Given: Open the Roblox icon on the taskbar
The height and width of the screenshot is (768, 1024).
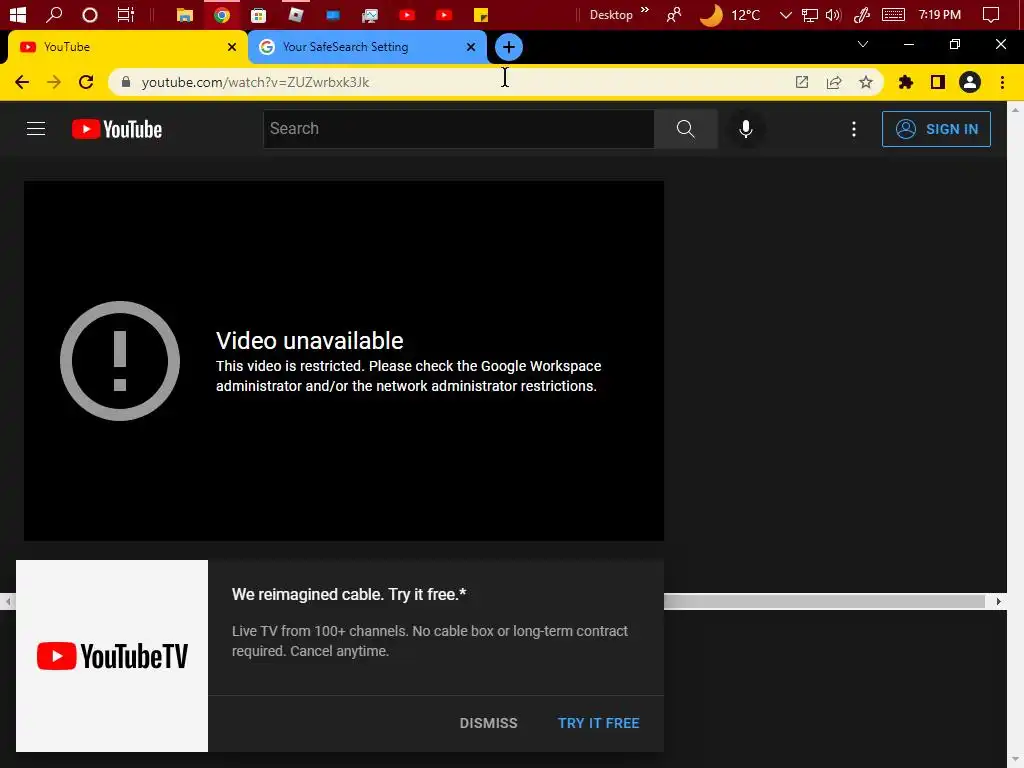Looking at the screenshot, I should 296,14.
